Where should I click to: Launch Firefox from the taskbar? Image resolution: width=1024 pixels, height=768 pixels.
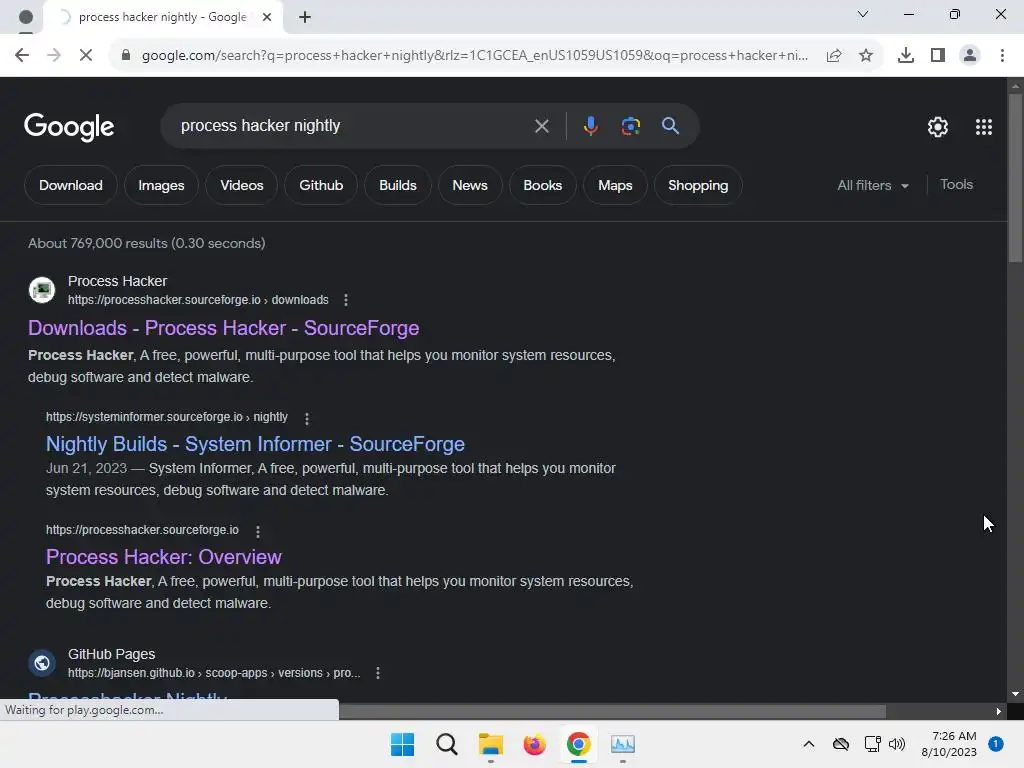point(534,744)
